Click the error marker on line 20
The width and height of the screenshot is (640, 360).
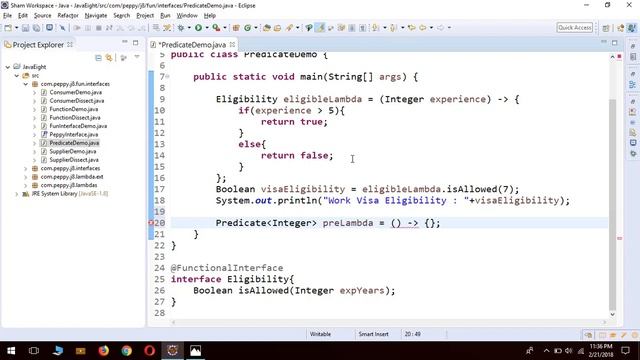pyautogui.click(x=151, y=223)
